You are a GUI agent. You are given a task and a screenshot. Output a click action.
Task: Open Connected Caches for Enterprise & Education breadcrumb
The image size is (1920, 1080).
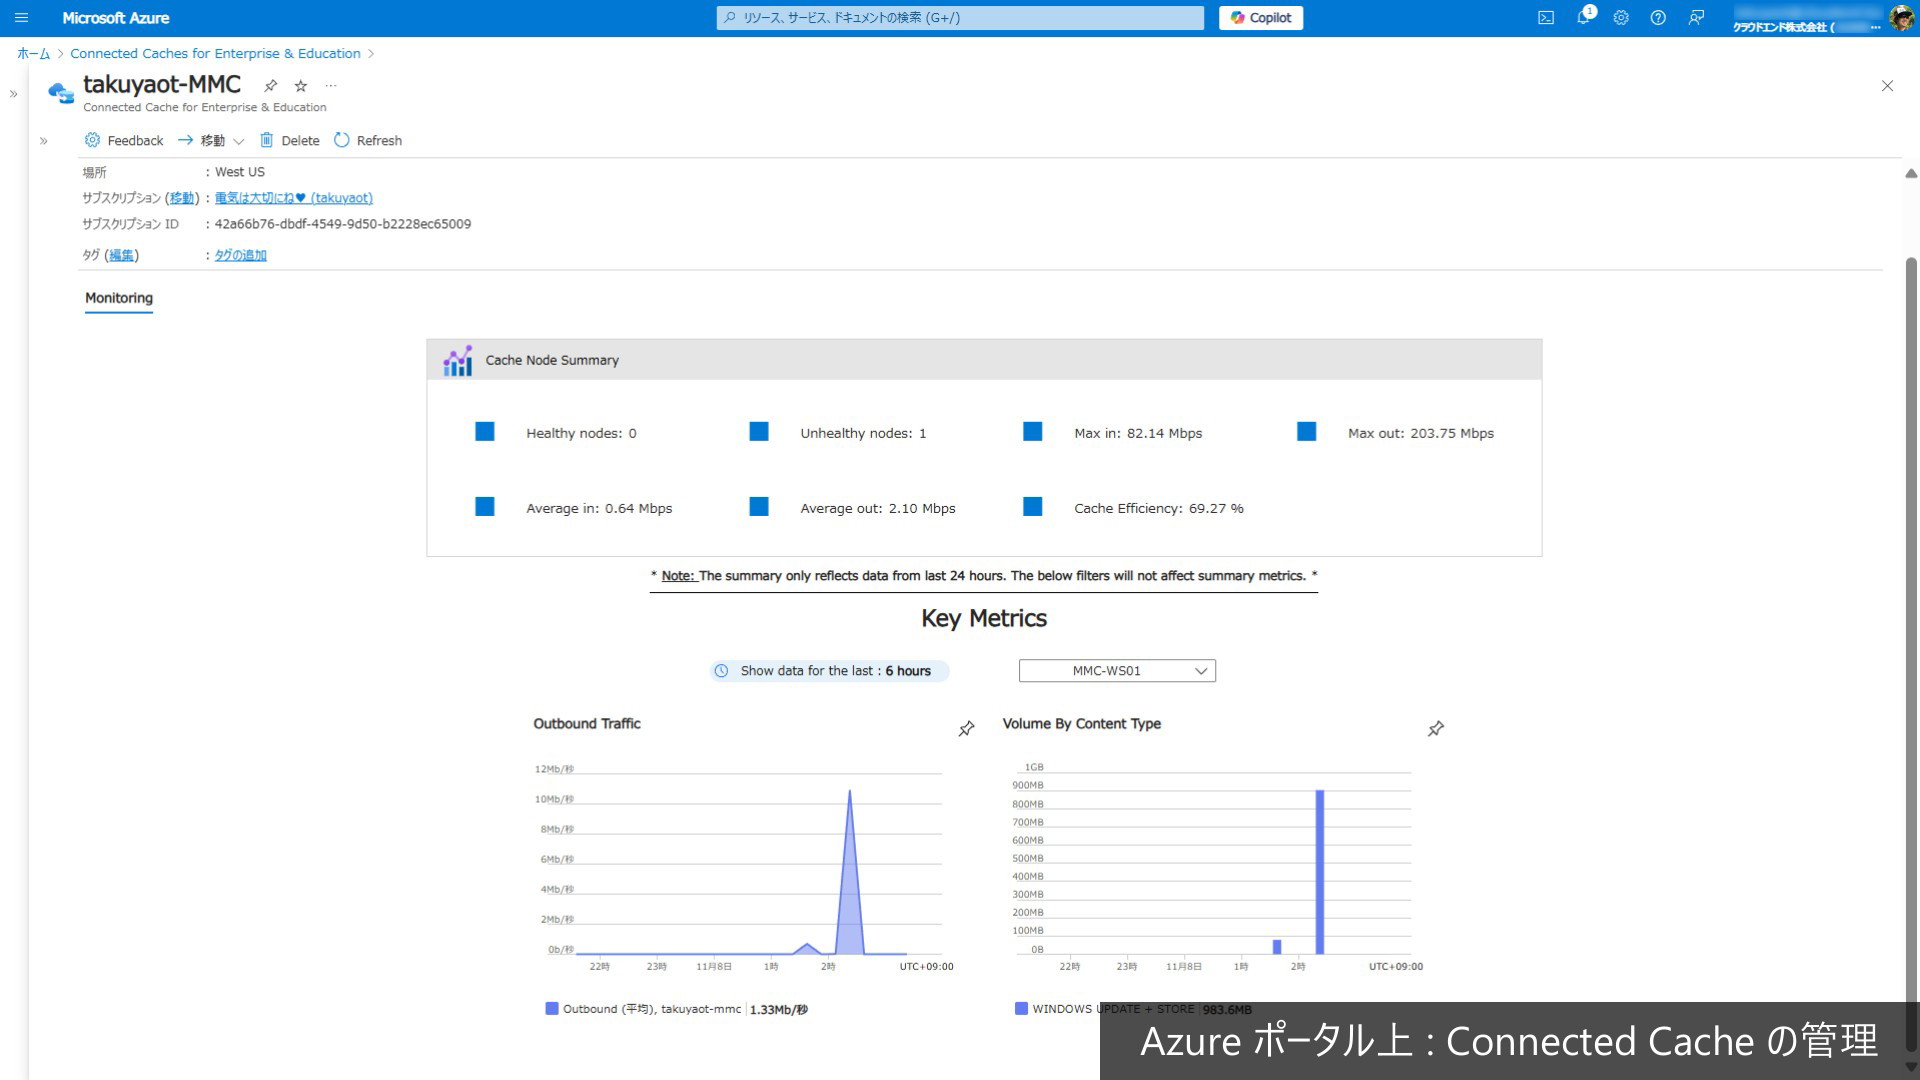pos(215,53)
